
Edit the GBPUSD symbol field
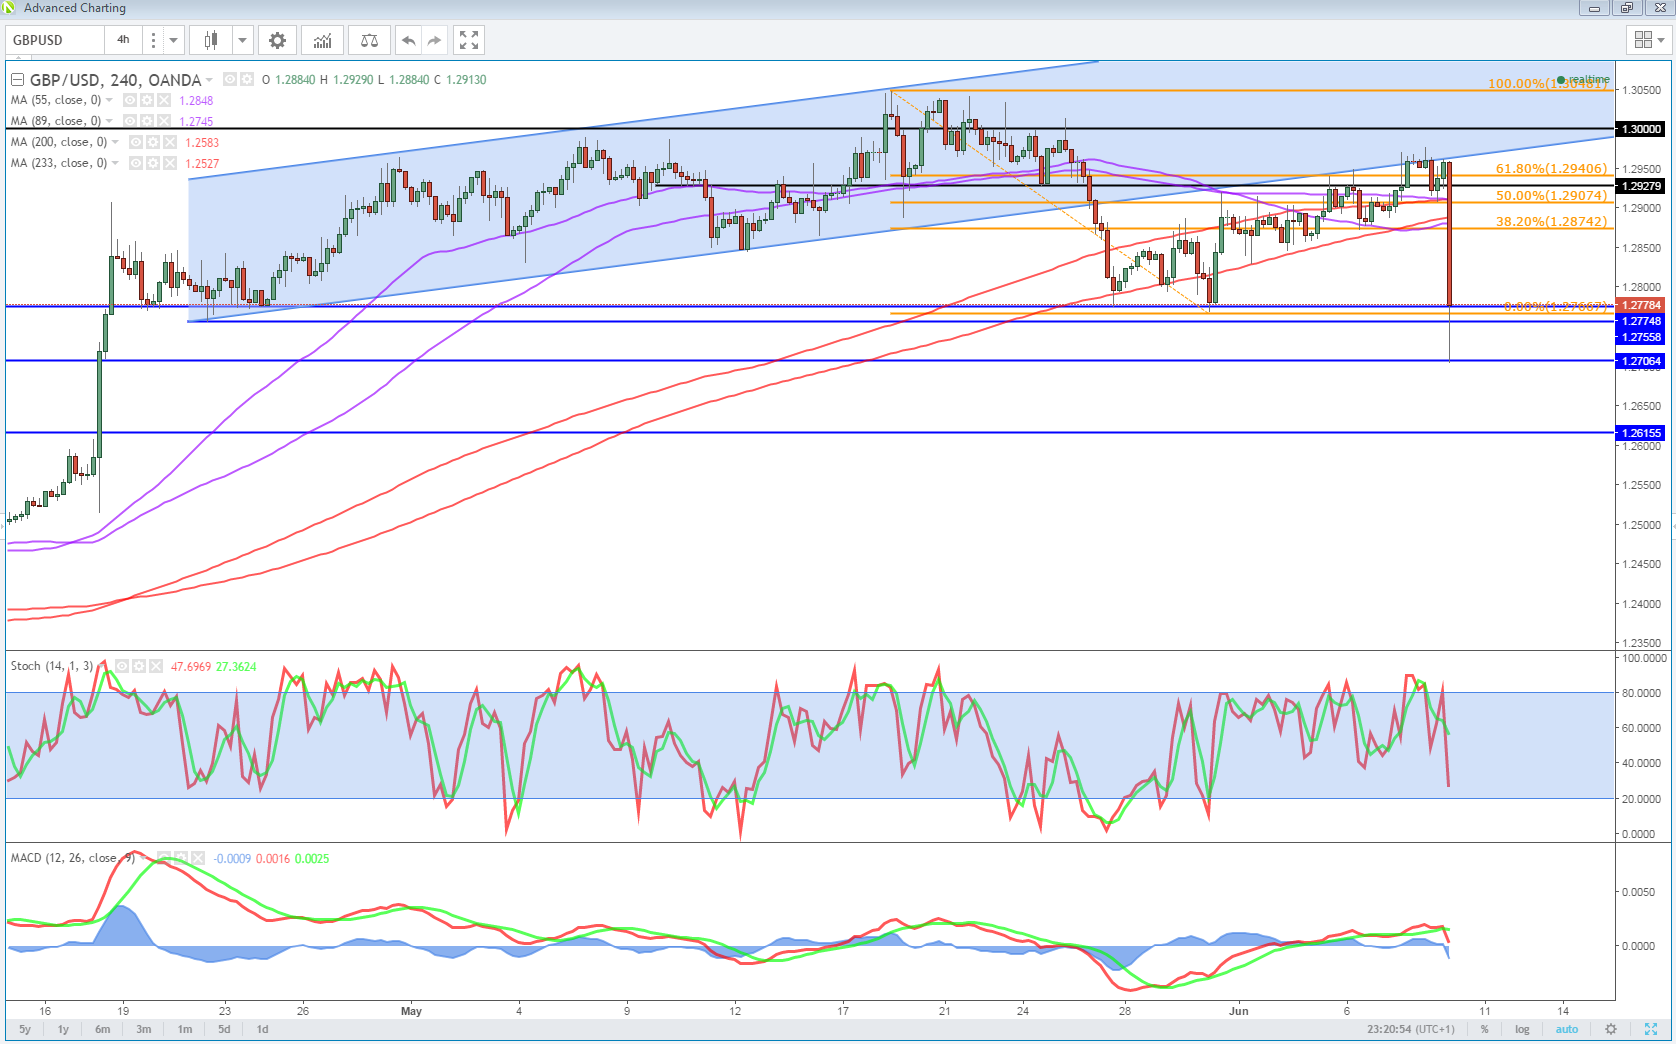point(55,40)
